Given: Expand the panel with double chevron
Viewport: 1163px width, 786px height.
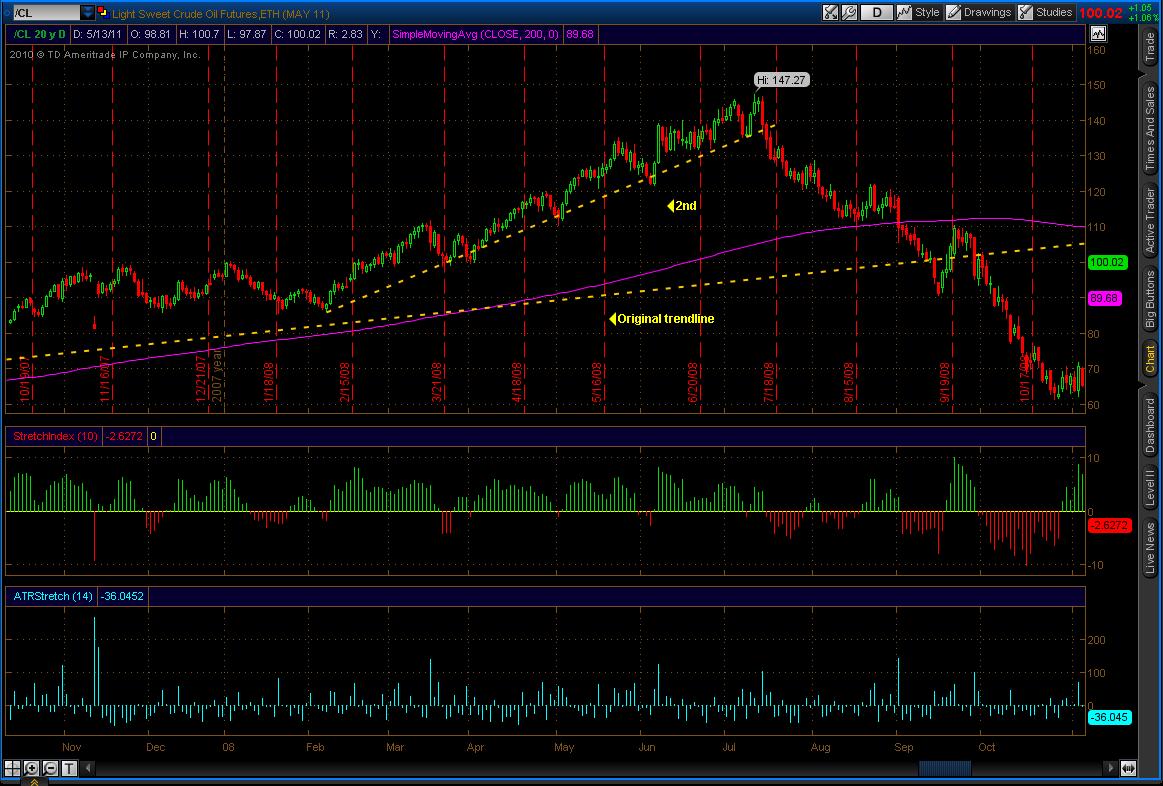Looking at the screenshot, I should pyautogui.click(x=35, y=781).
